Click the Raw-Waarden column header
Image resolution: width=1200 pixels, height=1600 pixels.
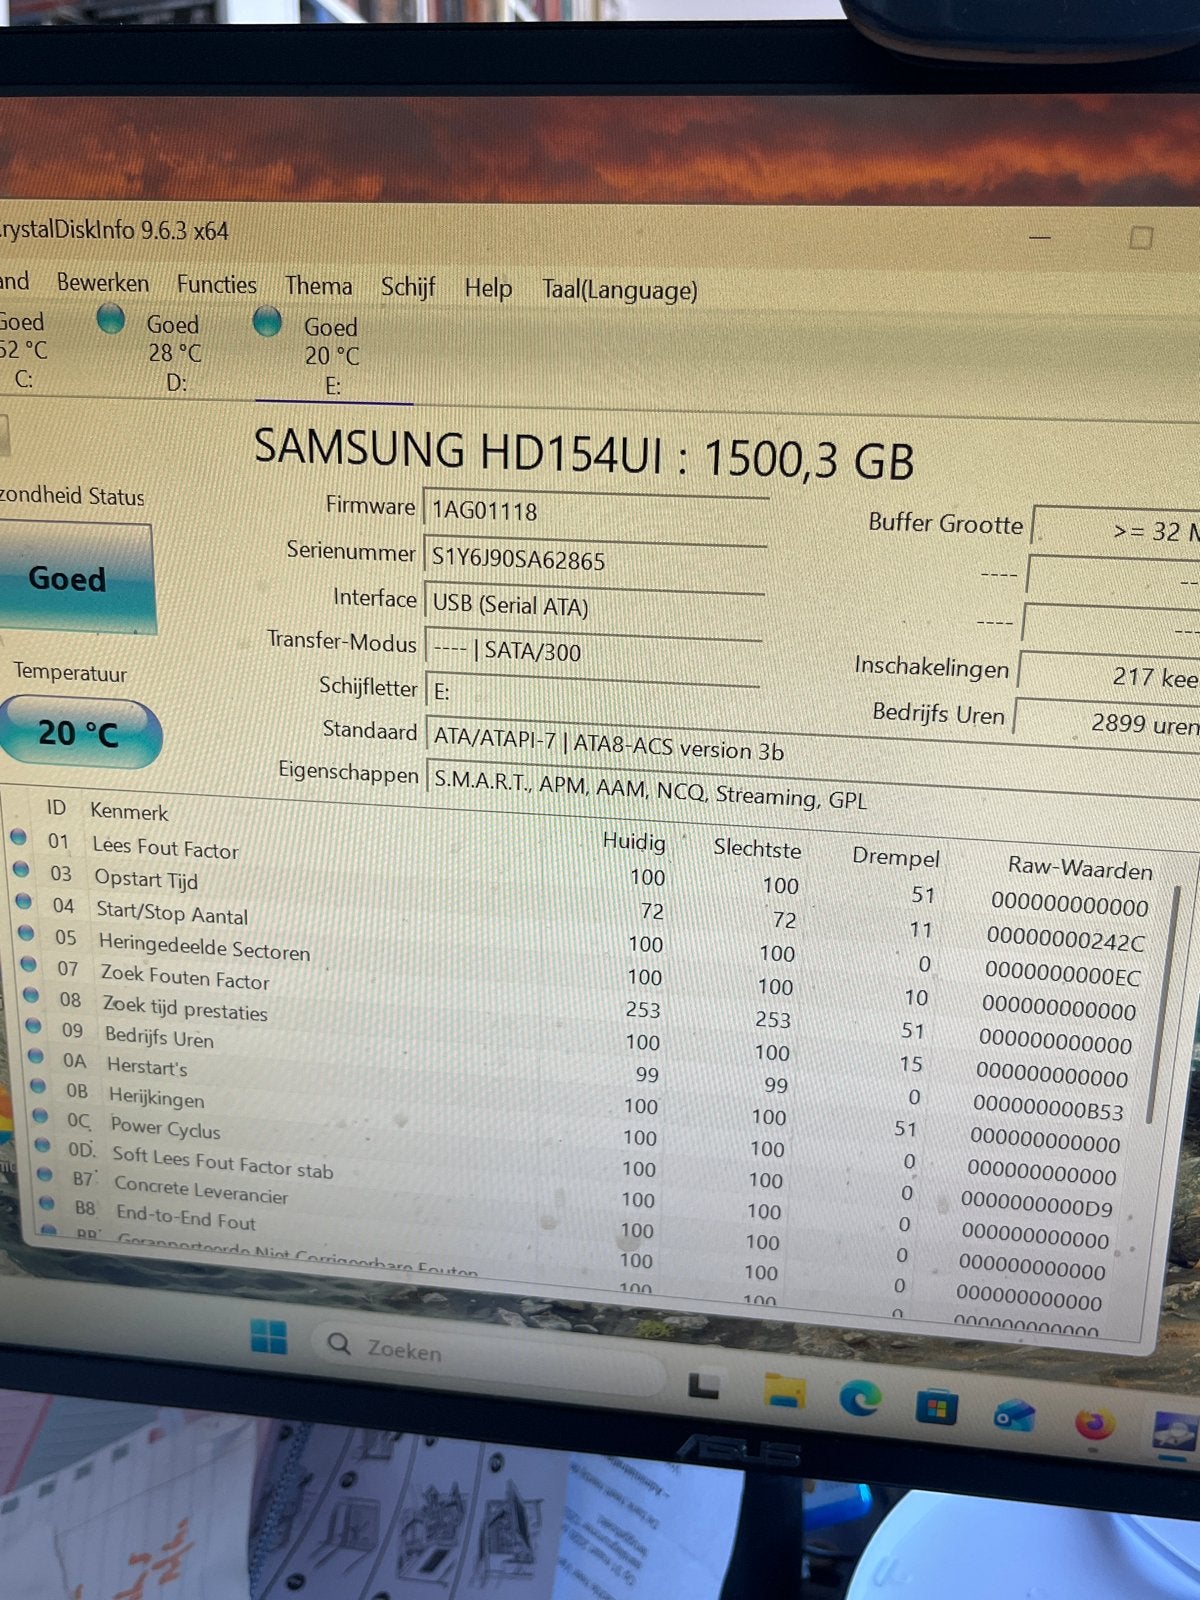(x=1080, y=868)
